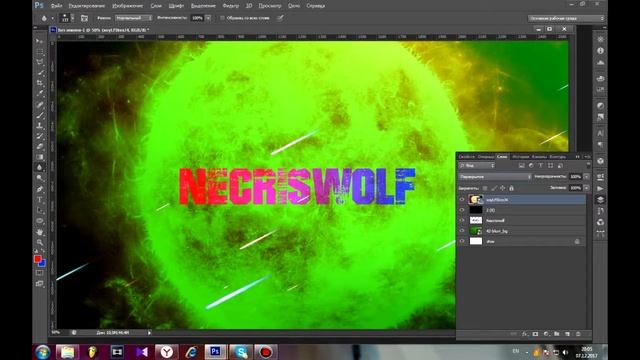This screenshot has height=360, width=640.
Task: Select the Gradient tool
Action: (40, 157)
